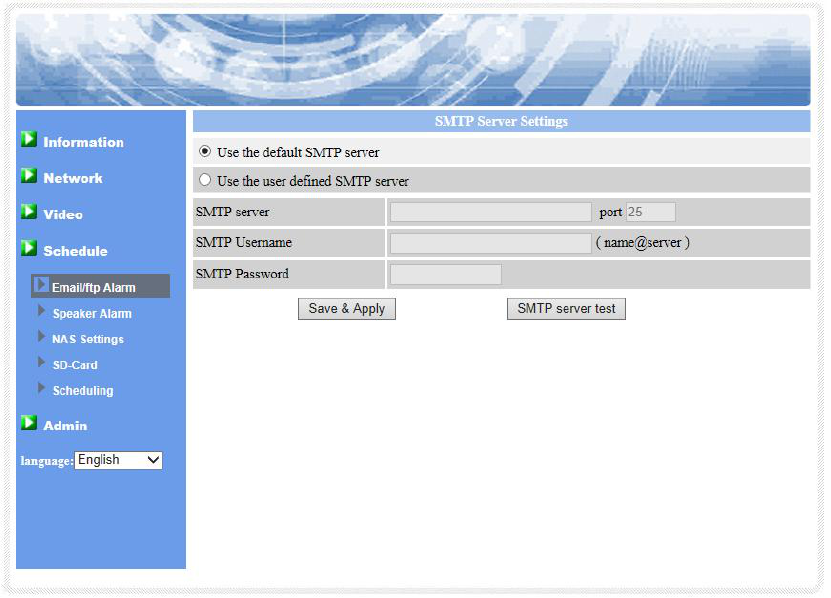Click the green arrow icon beside Network
The width and height of the screenshot is (831, 598).
tap(29, 175)
